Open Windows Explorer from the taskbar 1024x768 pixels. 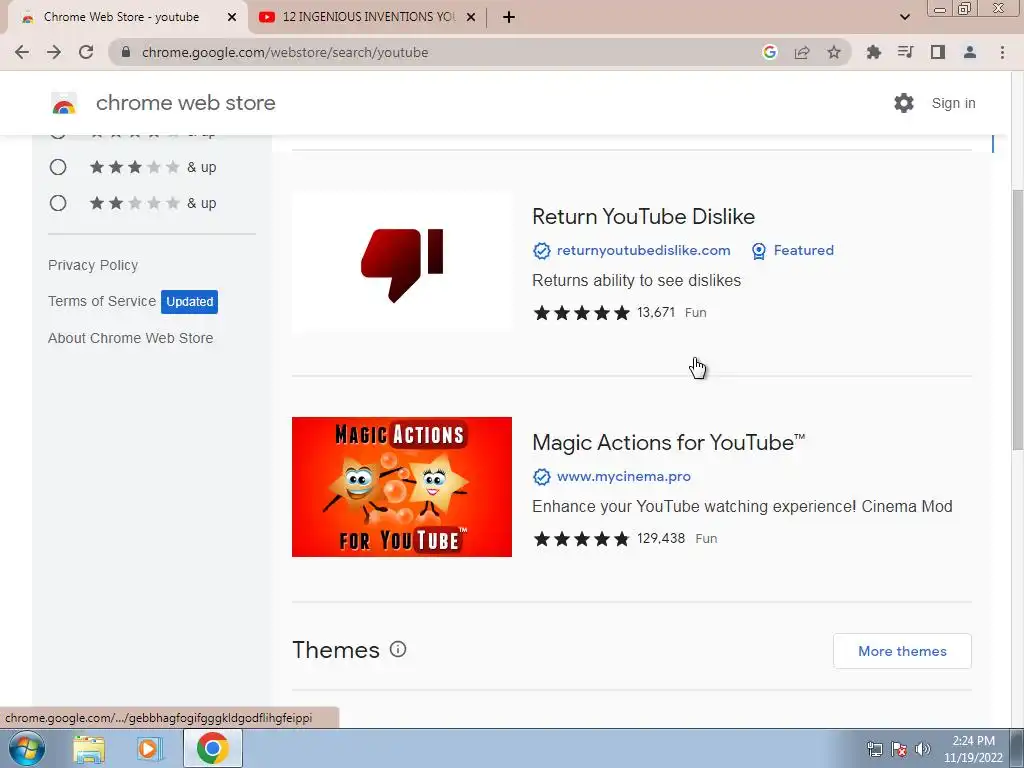89,748
